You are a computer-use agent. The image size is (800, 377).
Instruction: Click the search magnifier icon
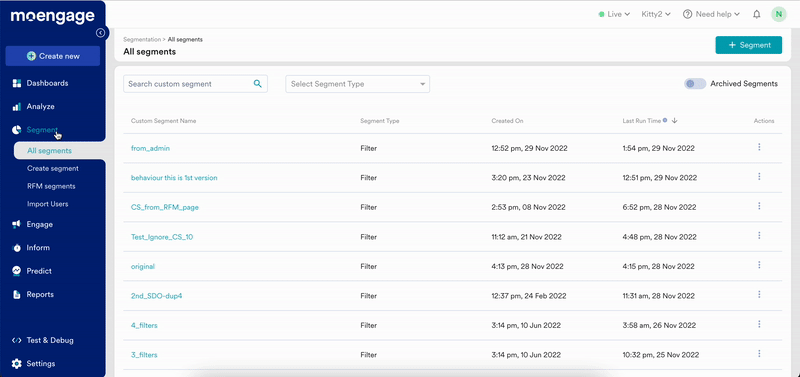[x=258, y=84]
